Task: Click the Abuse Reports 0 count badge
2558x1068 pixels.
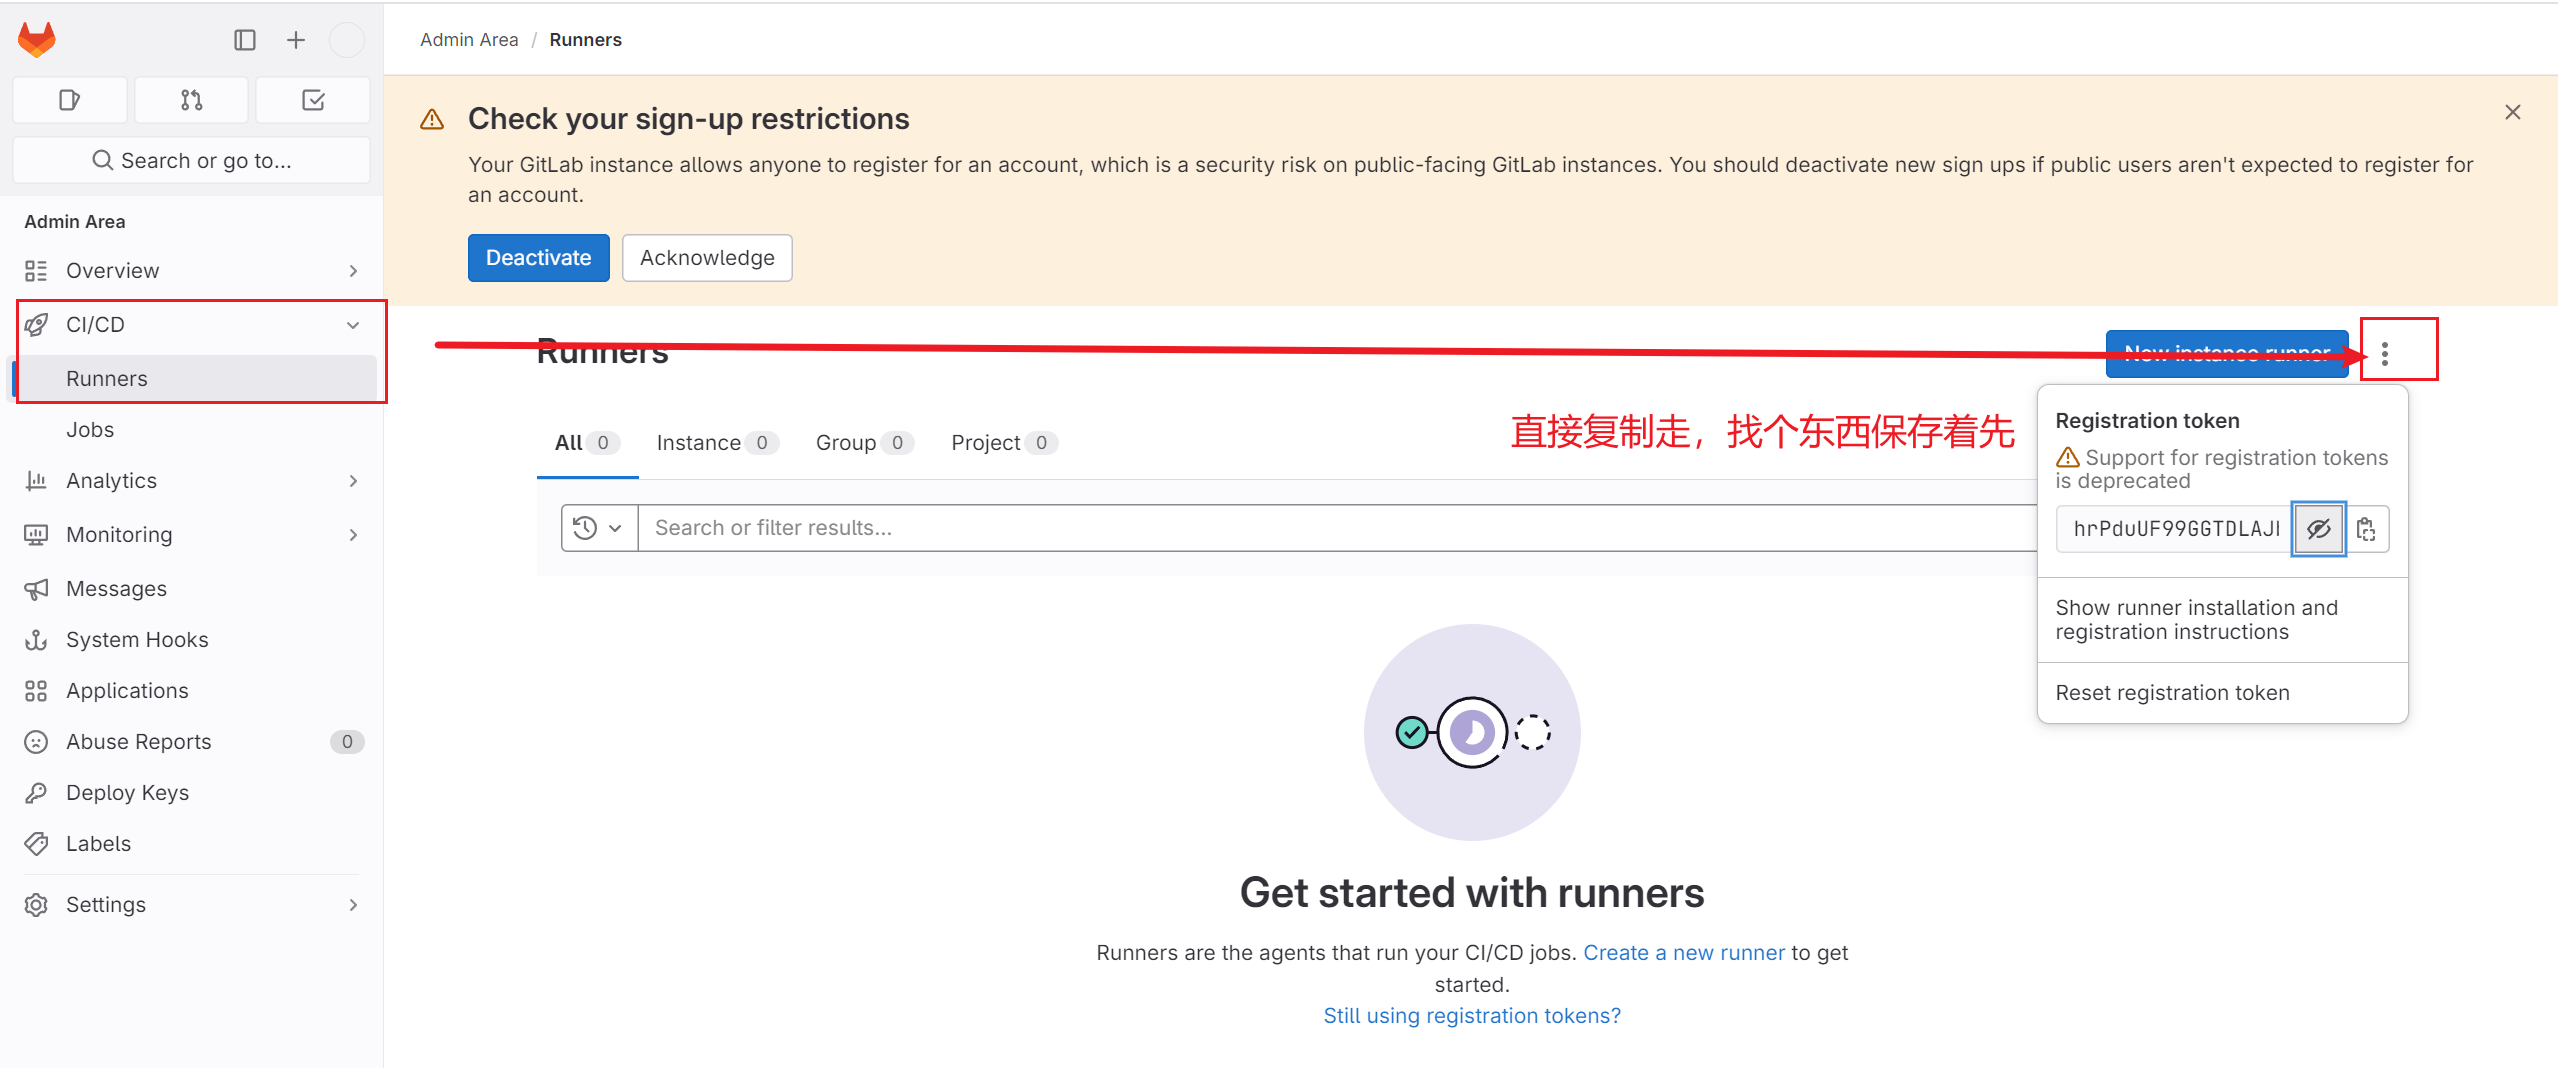Action: point(347,742)
